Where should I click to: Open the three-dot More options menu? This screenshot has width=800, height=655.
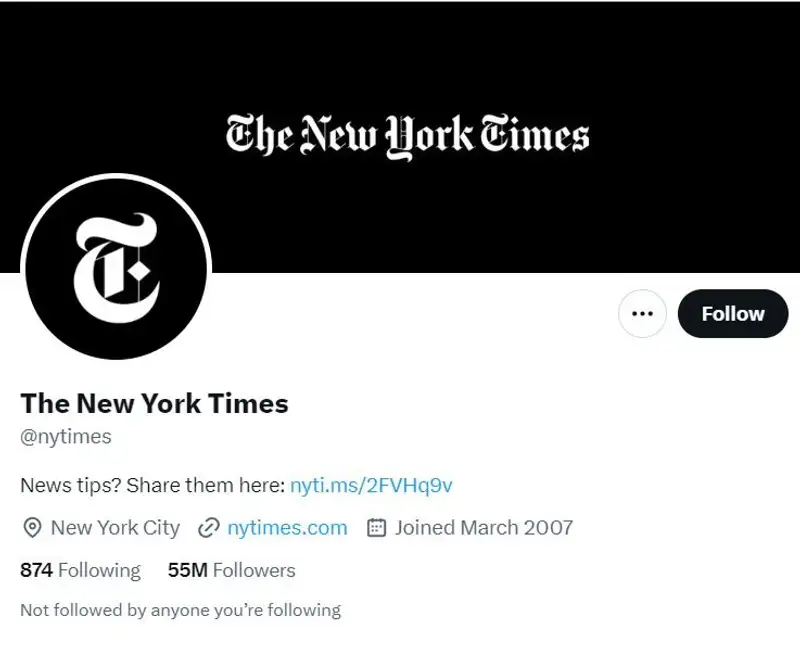[642, 314]
